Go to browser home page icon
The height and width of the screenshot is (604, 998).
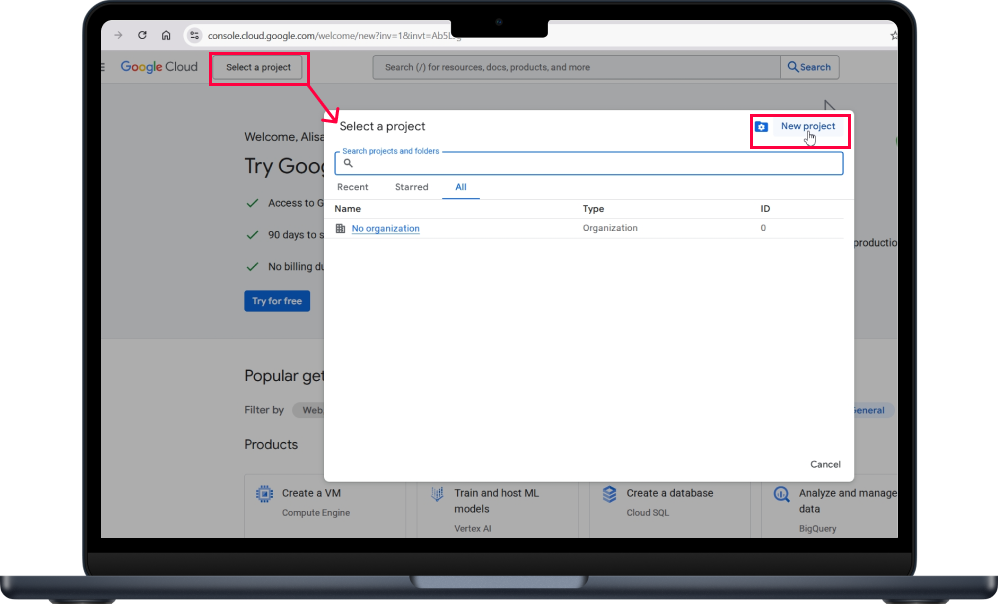point(165,36)
